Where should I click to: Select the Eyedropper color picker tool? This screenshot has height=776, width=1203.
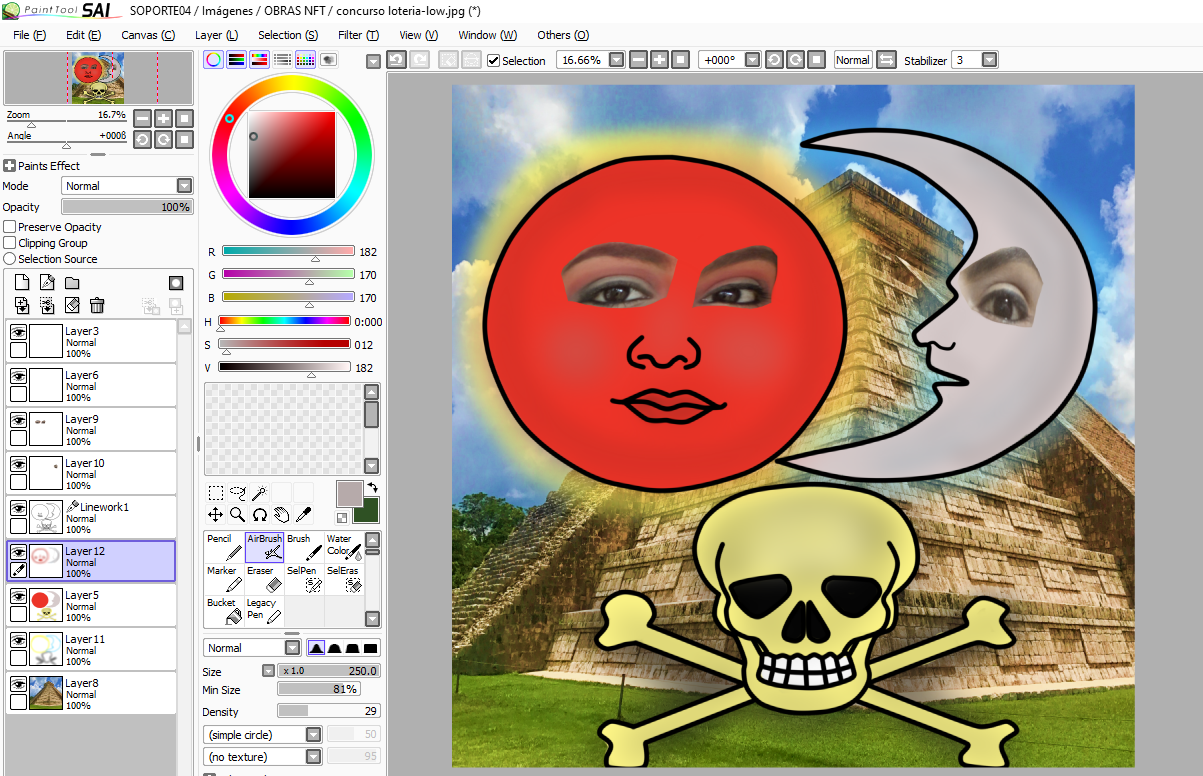tap(304, 514)
